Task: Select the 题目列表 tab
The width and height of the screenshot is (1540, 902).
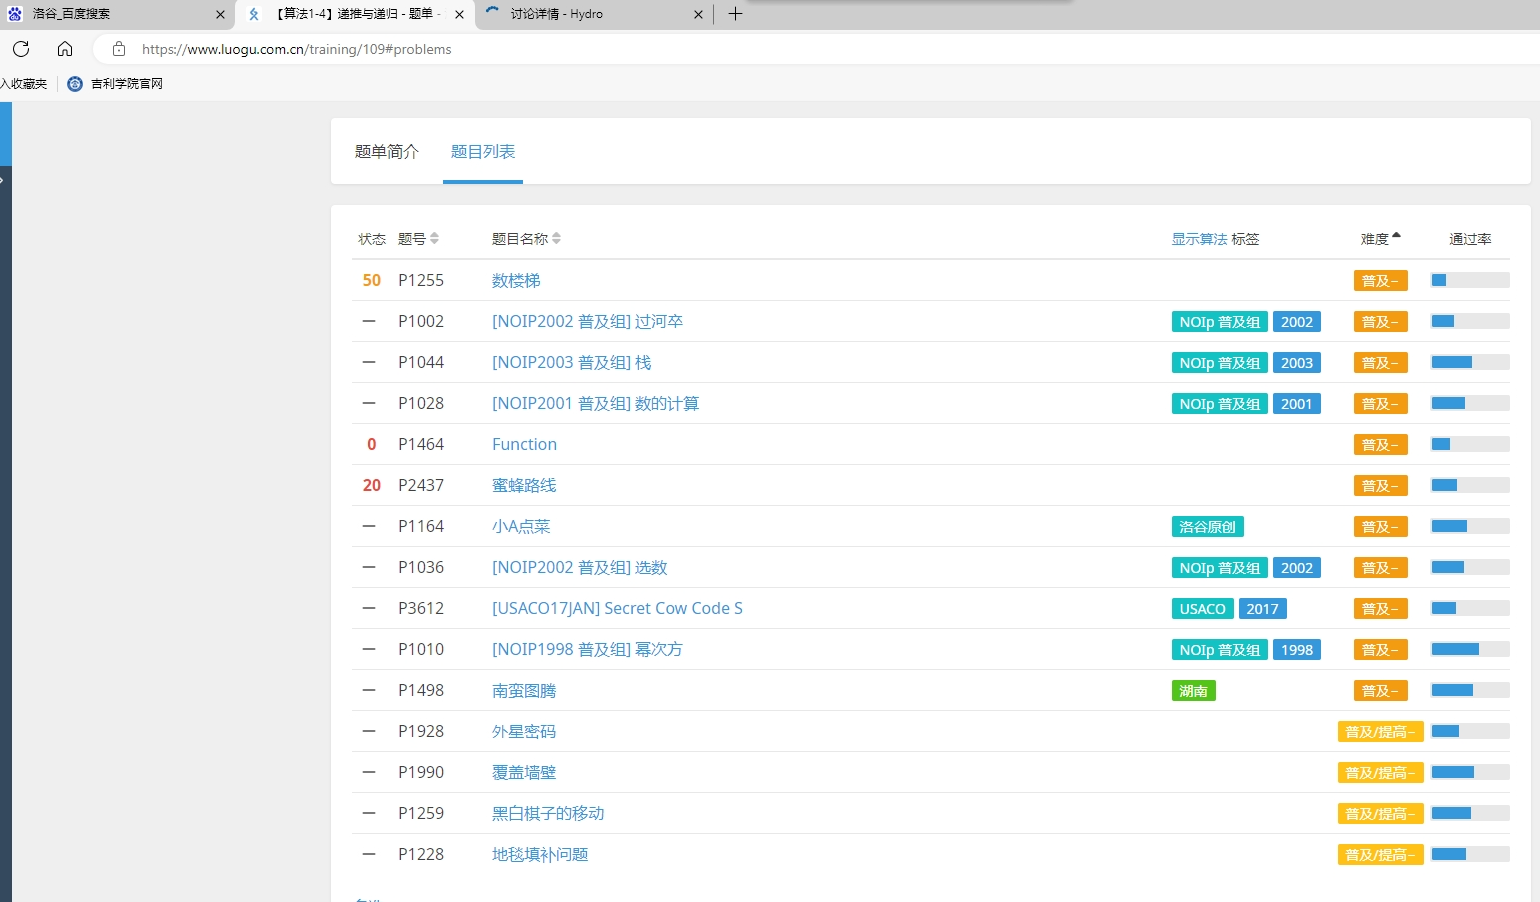Action: coord(483,152)
